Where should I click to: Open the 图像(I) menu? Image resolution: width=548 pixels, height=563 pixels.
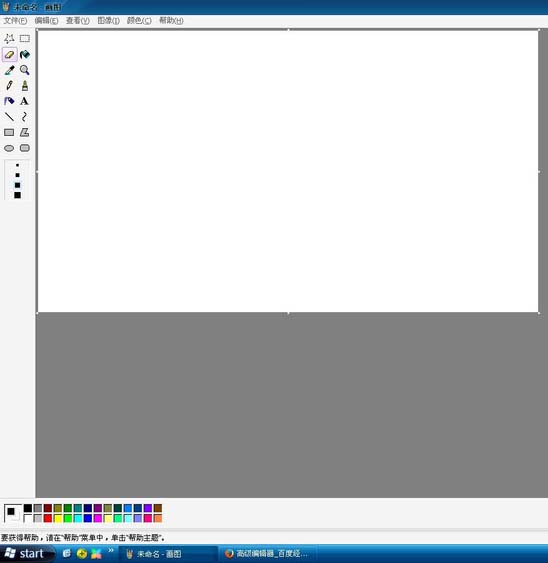click(x=108, y=21)
